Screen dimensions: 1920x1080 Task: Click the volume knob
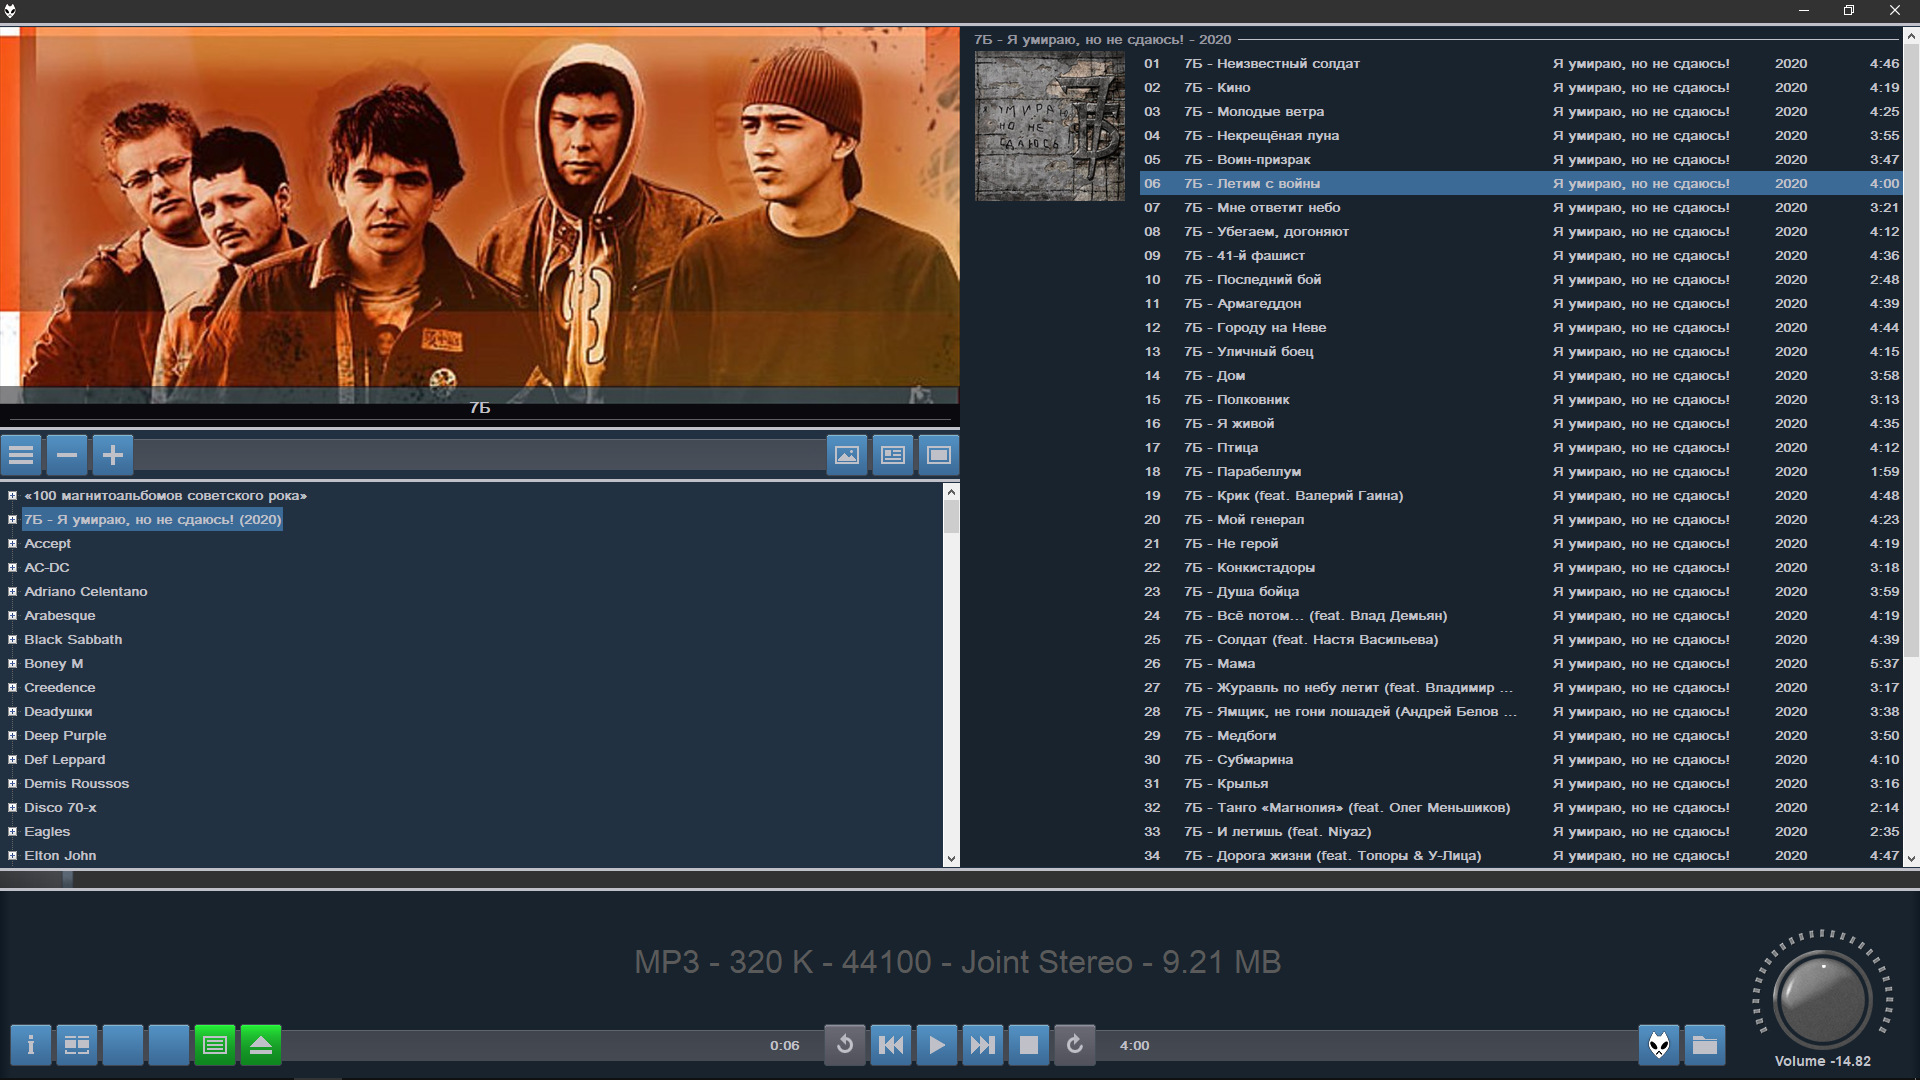pos(1821,998)
